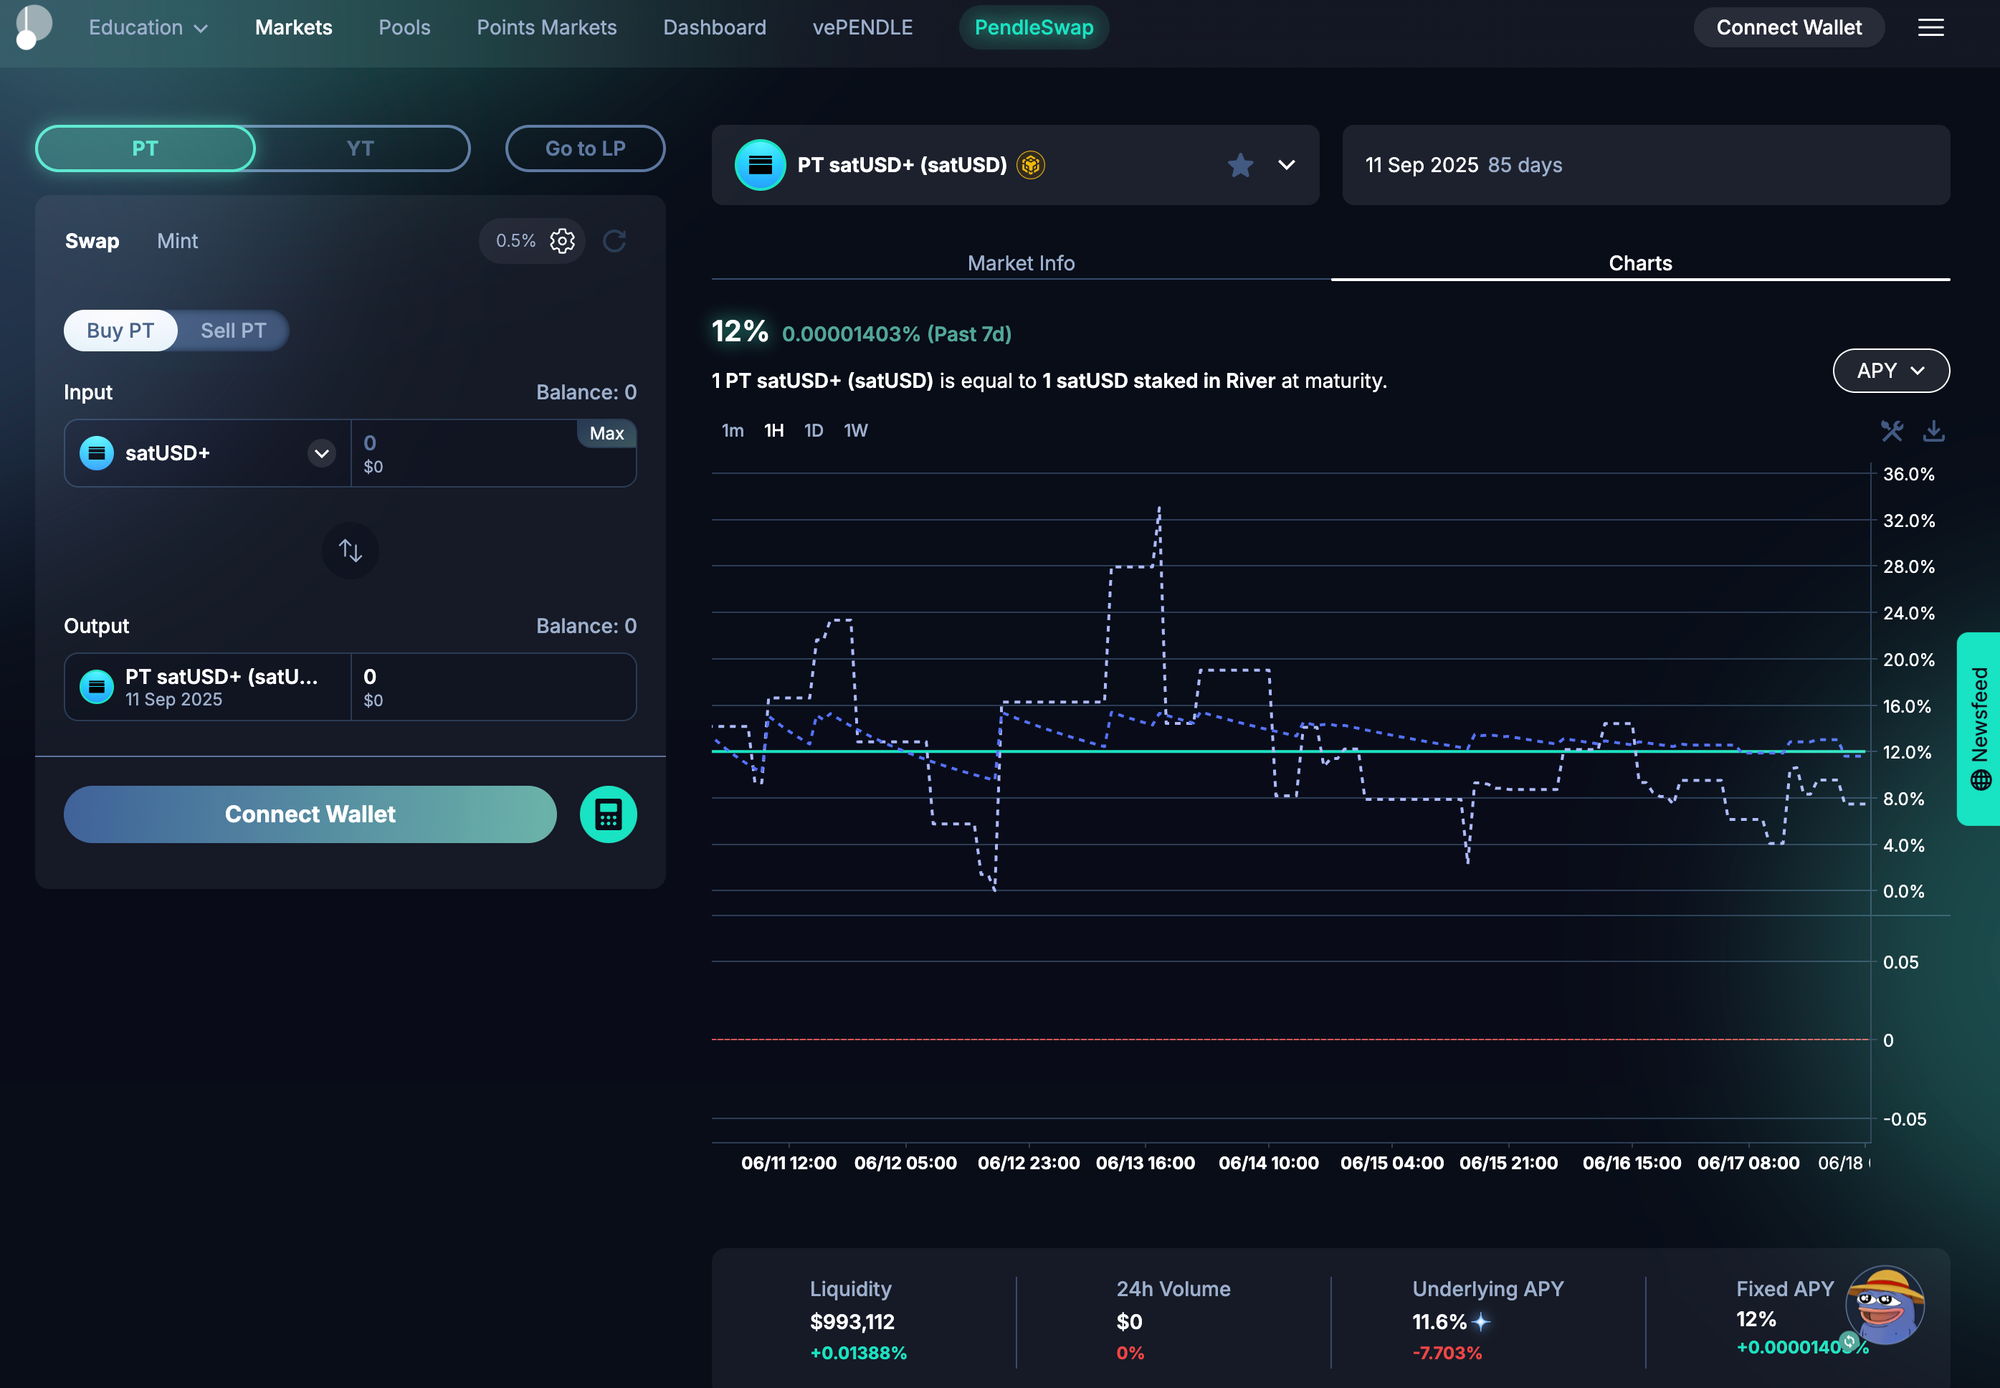This screenshot has width=2000, height=1388.
Task: Open slippage settings gear icon
Action: pyautogui.click(x=562, y=241)
